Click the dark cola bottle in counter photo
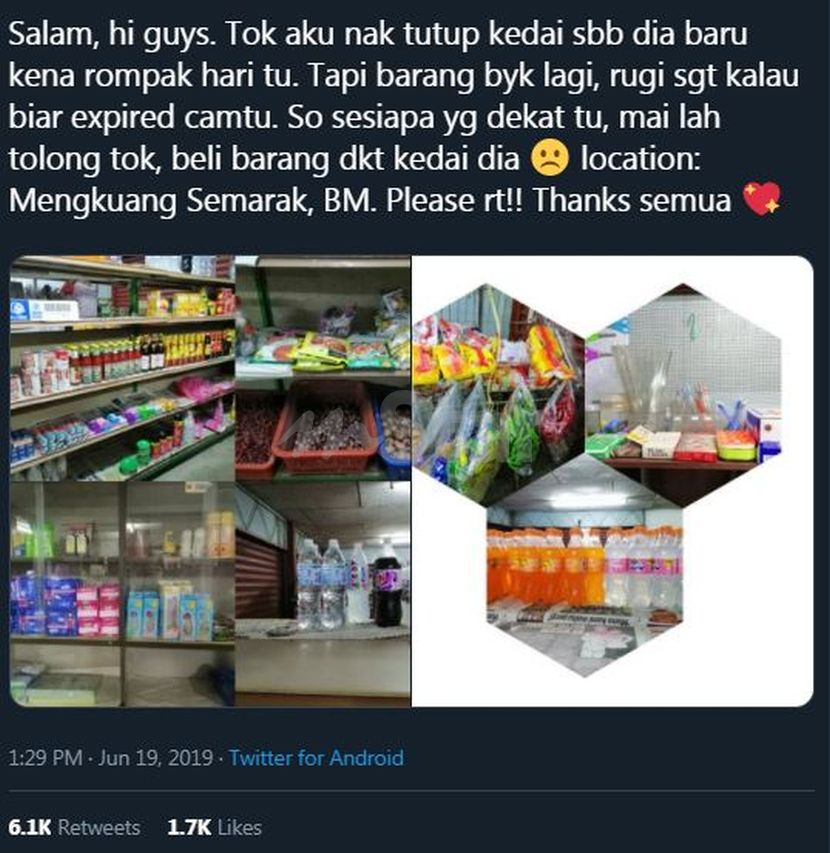Screen dimensions: 830x853 [x=387, y=591]
